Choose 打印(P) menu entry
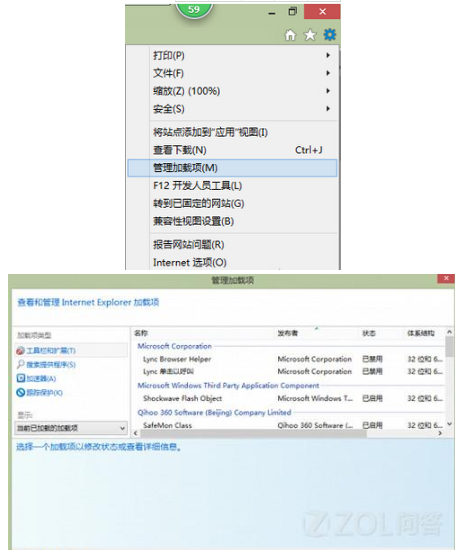The image size is (455, 550). coord(232,55)
